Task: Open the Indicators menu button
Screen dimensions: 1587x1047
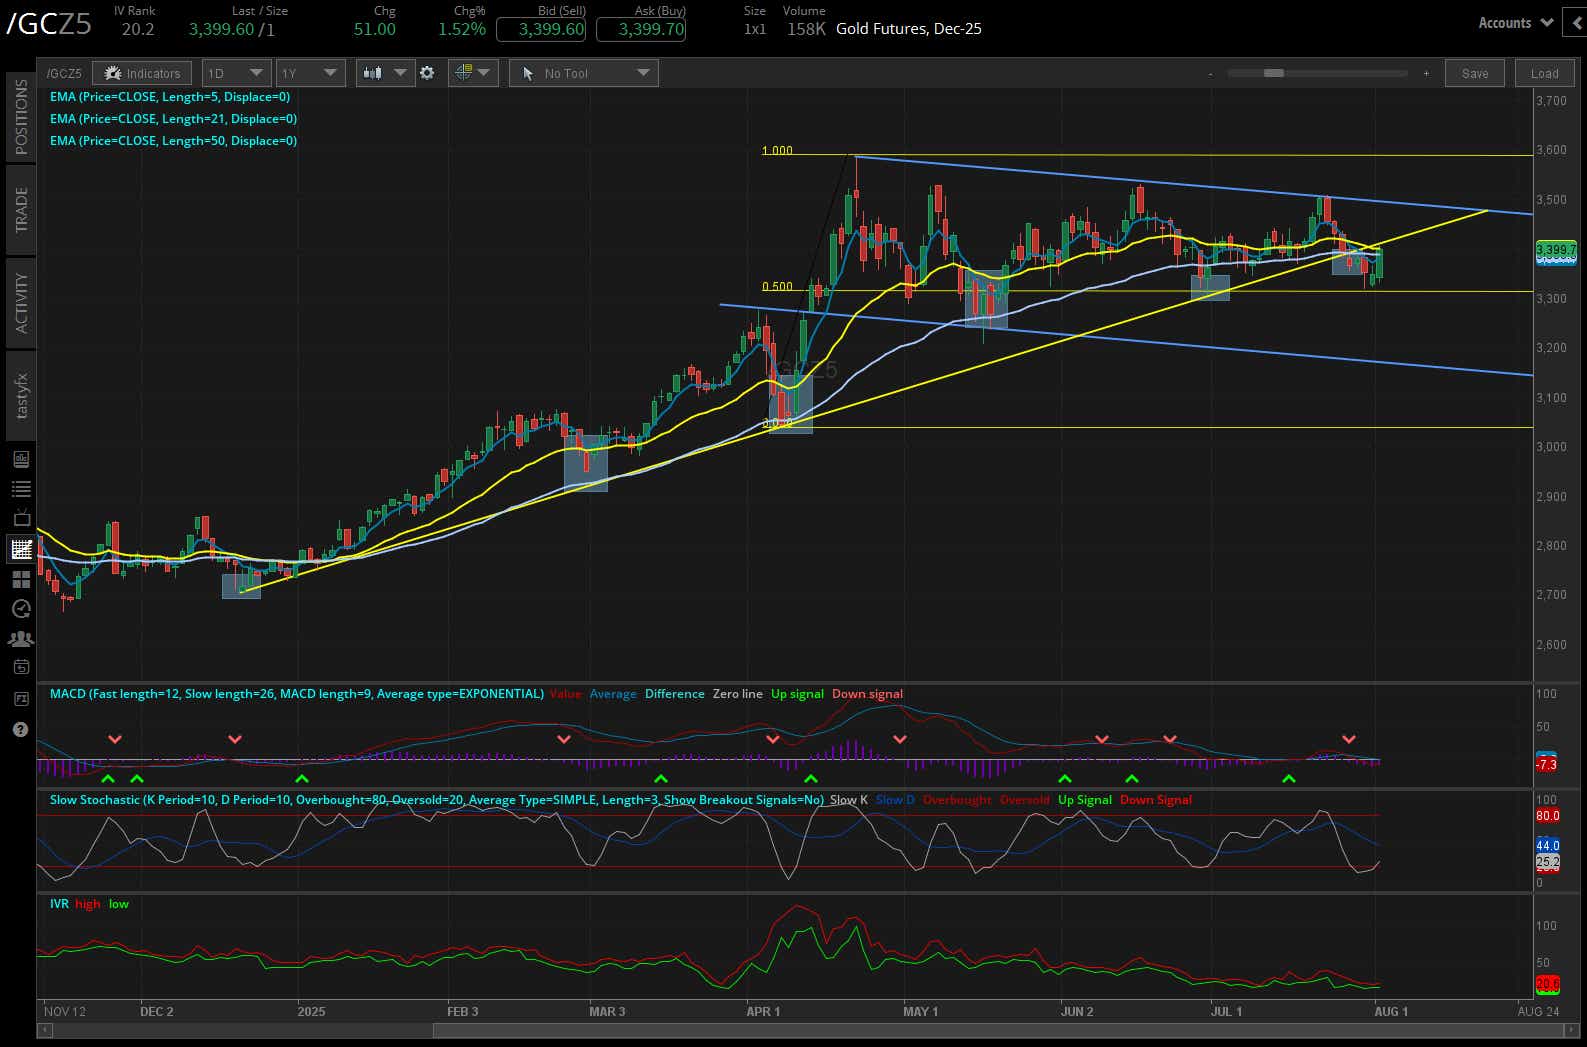Action: 143,73
